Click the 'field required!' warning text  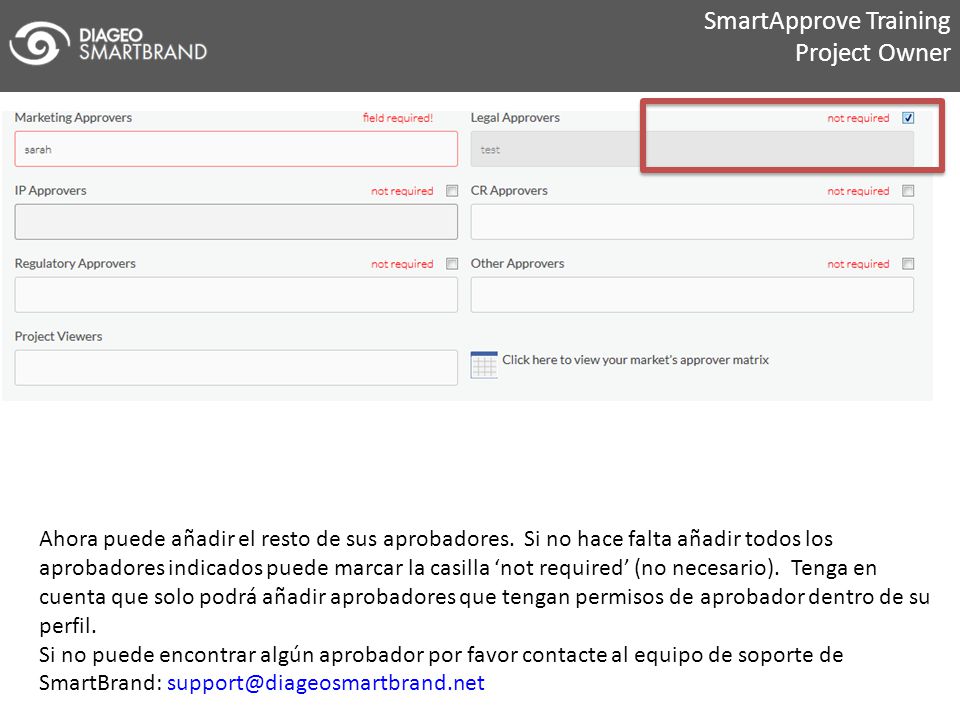pos(398,118)
